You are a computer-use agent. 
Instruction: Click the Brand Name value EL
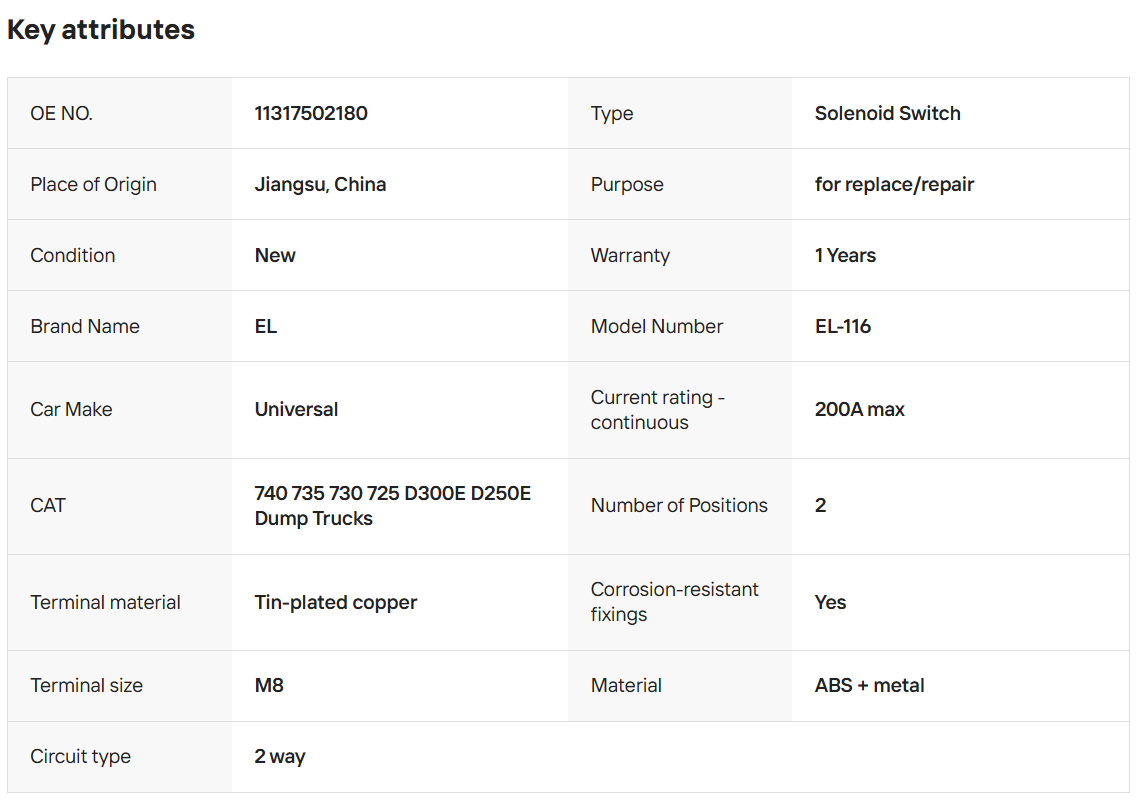266,326
